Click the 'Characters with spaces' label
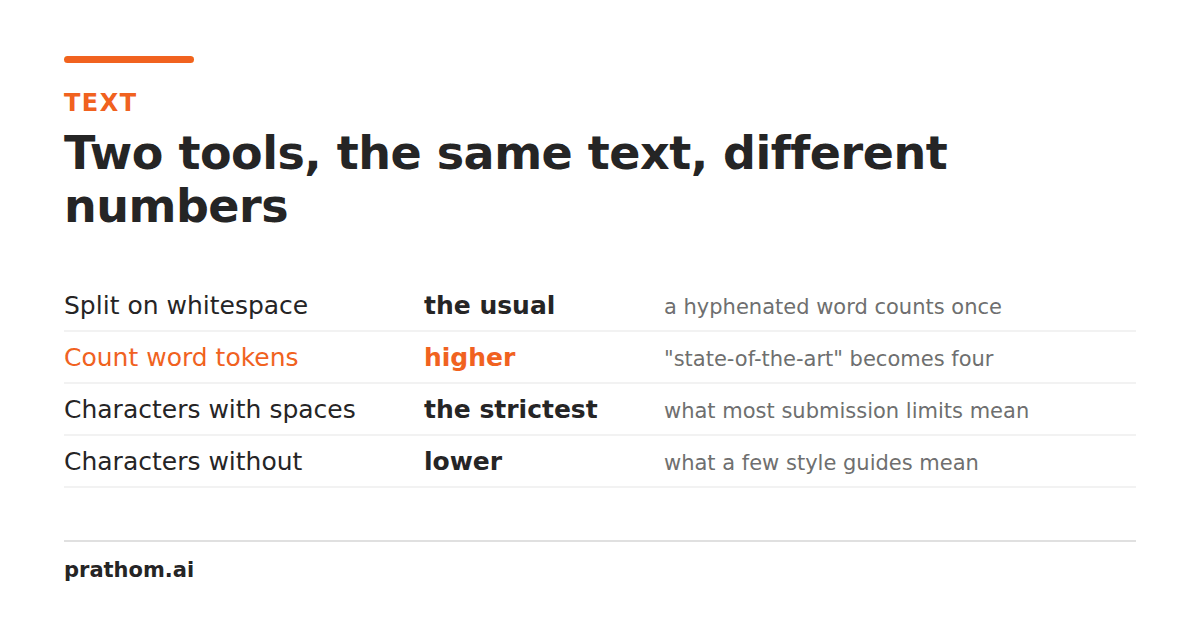 coord(210,410)
